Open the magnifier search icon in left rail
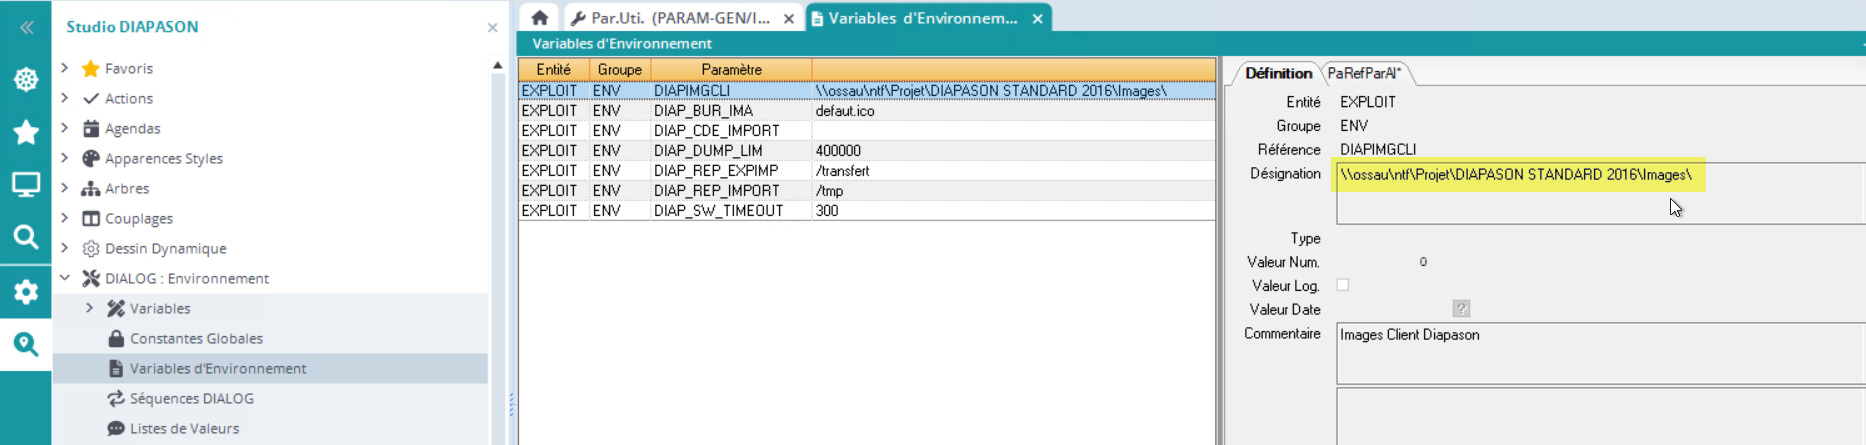 26,237
